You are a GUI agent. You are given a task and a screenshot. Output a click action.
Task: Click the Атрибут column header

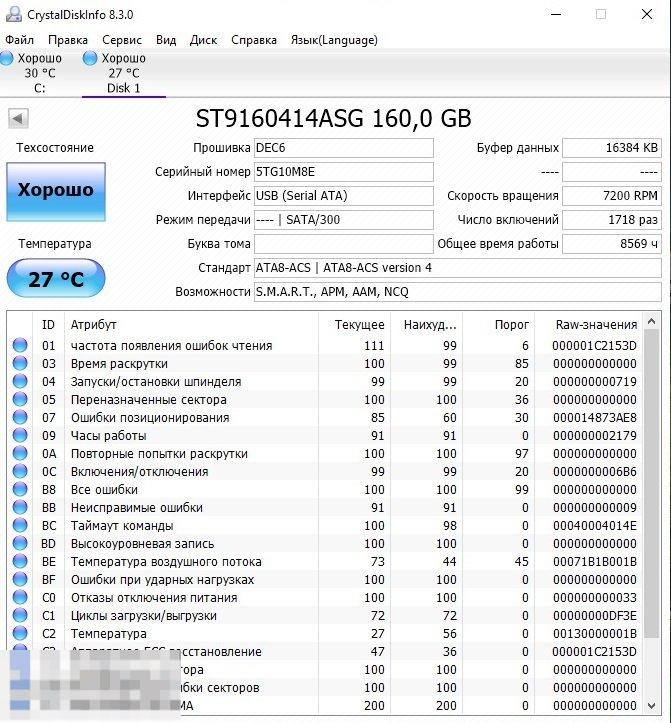coord(191,325)
